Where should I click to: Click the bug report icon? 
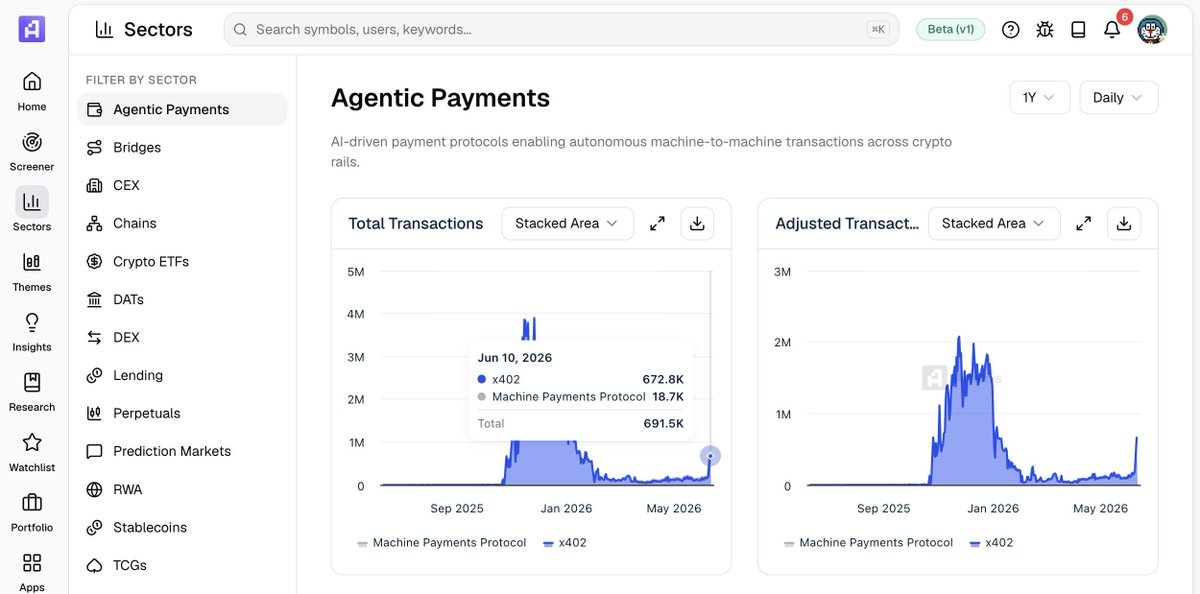coord(1045,29)
